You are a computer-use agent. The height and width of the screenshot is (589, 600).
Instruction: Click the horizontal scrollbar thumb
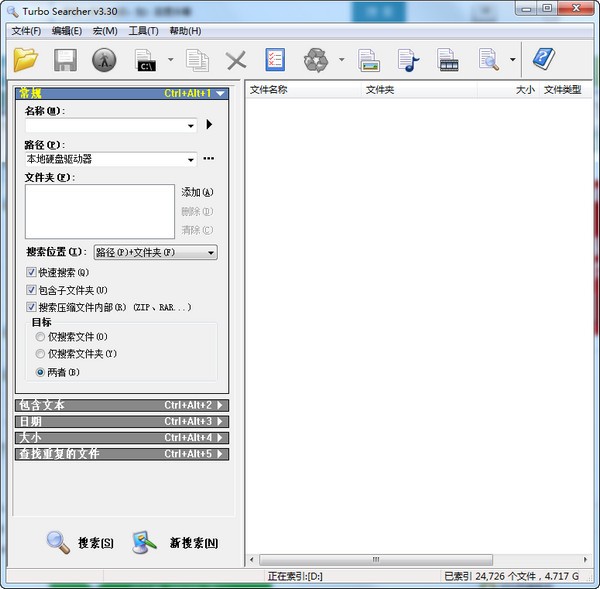point(376,560)
